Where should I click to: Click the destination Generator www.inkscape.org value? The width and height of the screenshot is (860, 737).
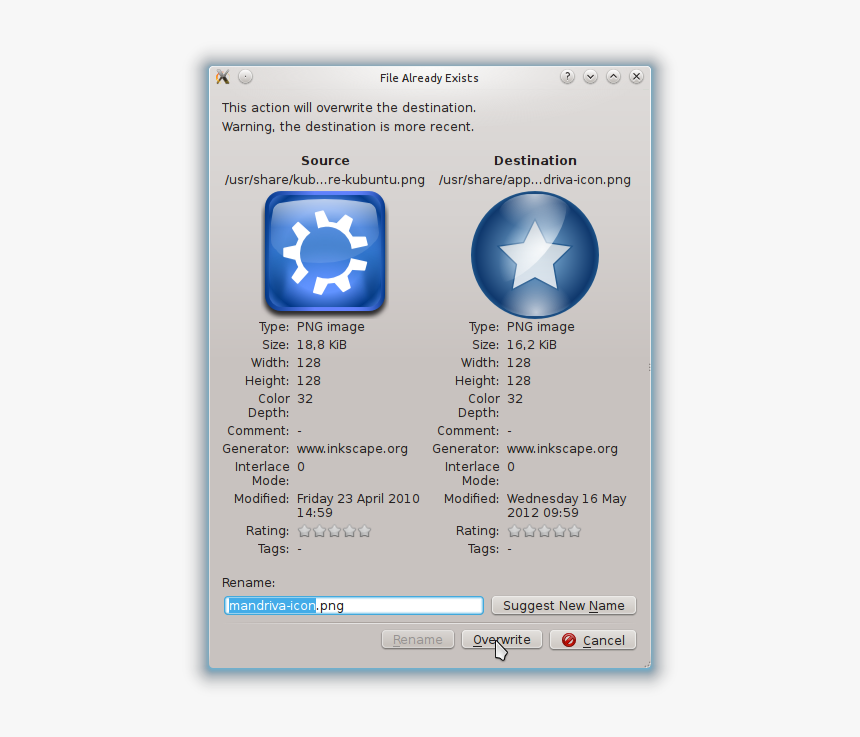click(562, 449)
